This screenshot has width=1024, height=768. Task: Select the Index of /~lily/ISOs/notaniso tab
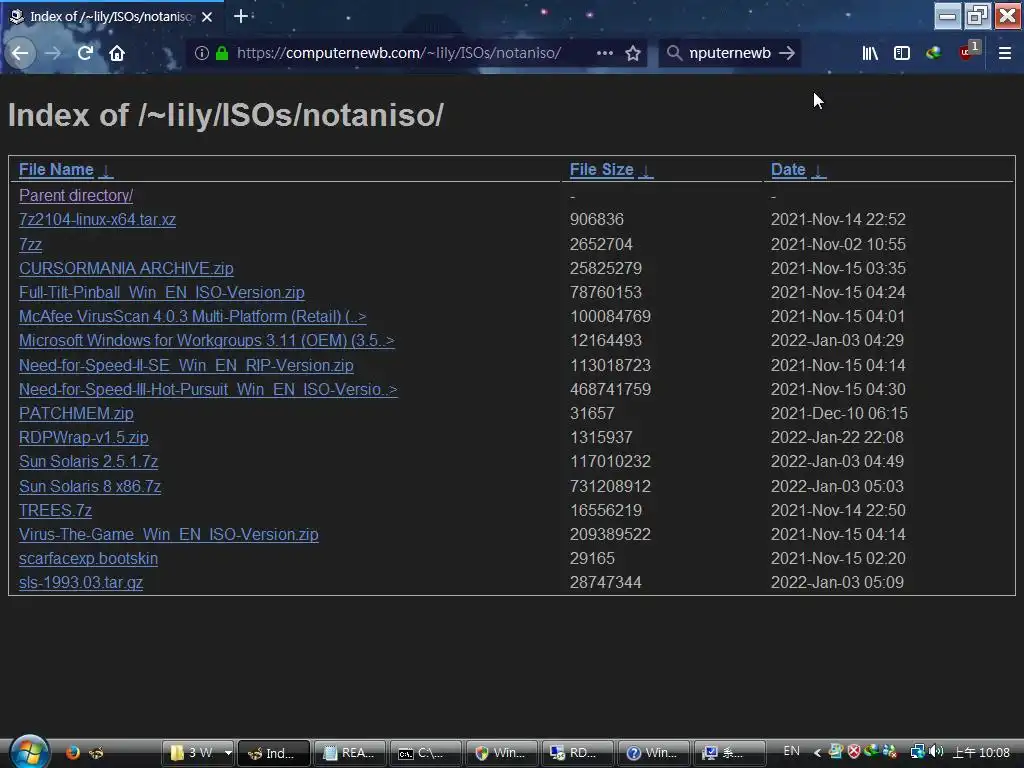point(112,17)
